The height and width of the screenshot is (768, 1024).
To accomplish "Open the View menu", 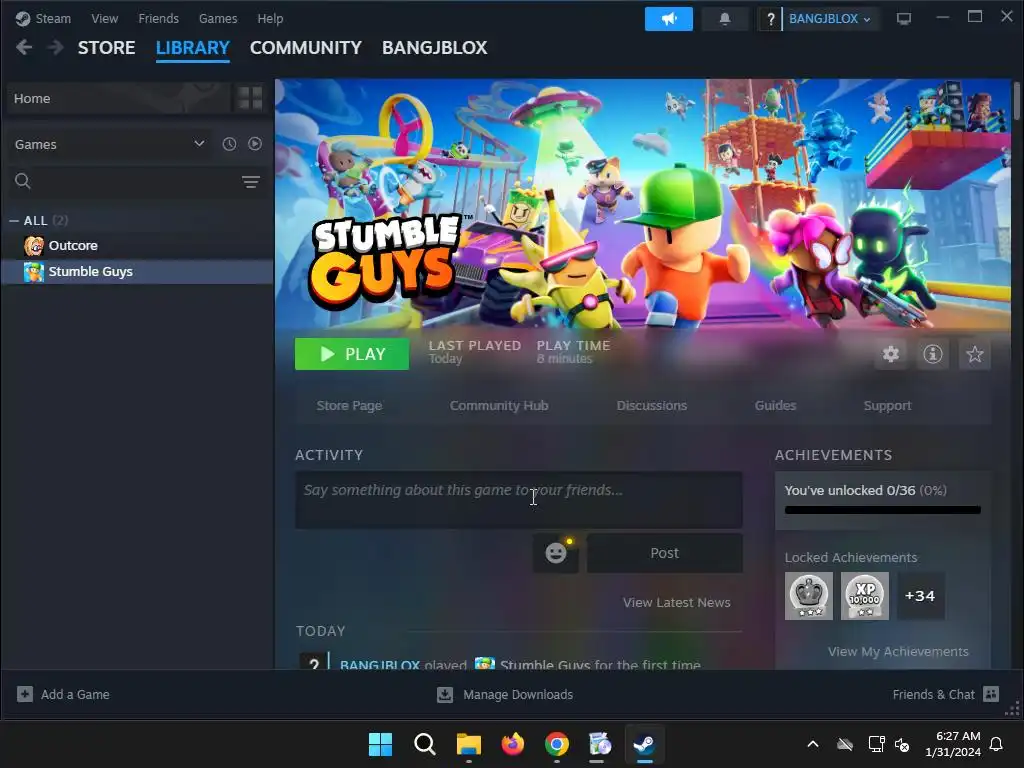I will tap(104, 18).
